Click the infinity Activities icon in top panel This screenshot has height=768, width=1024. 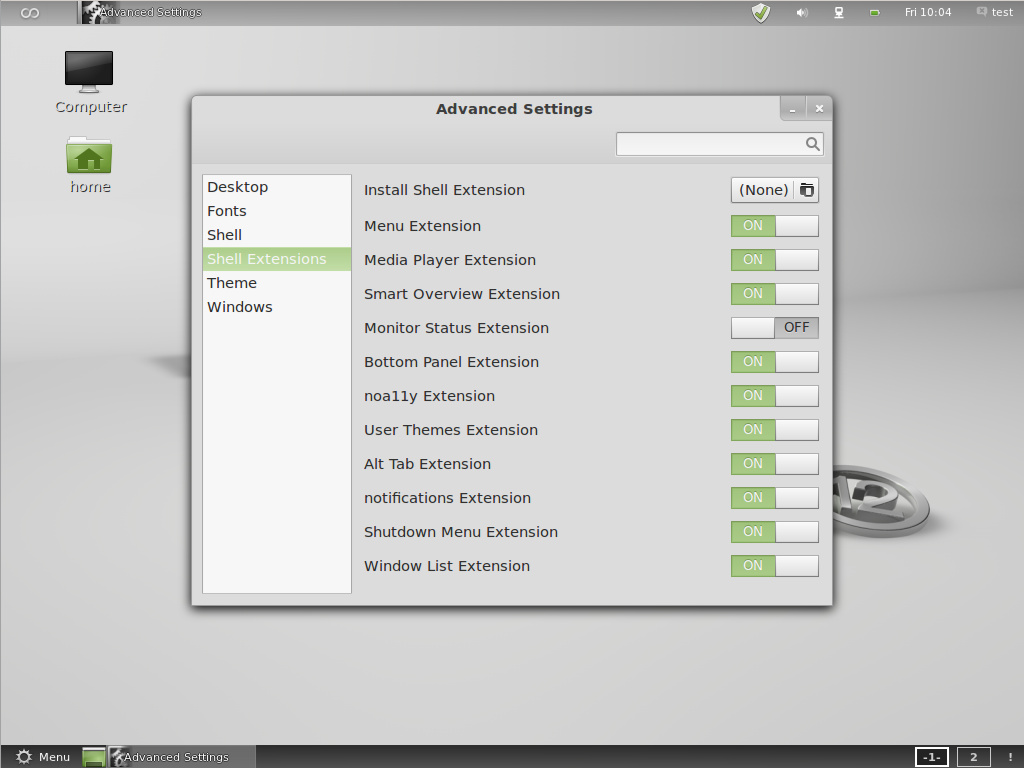click(x=29, y=12)
